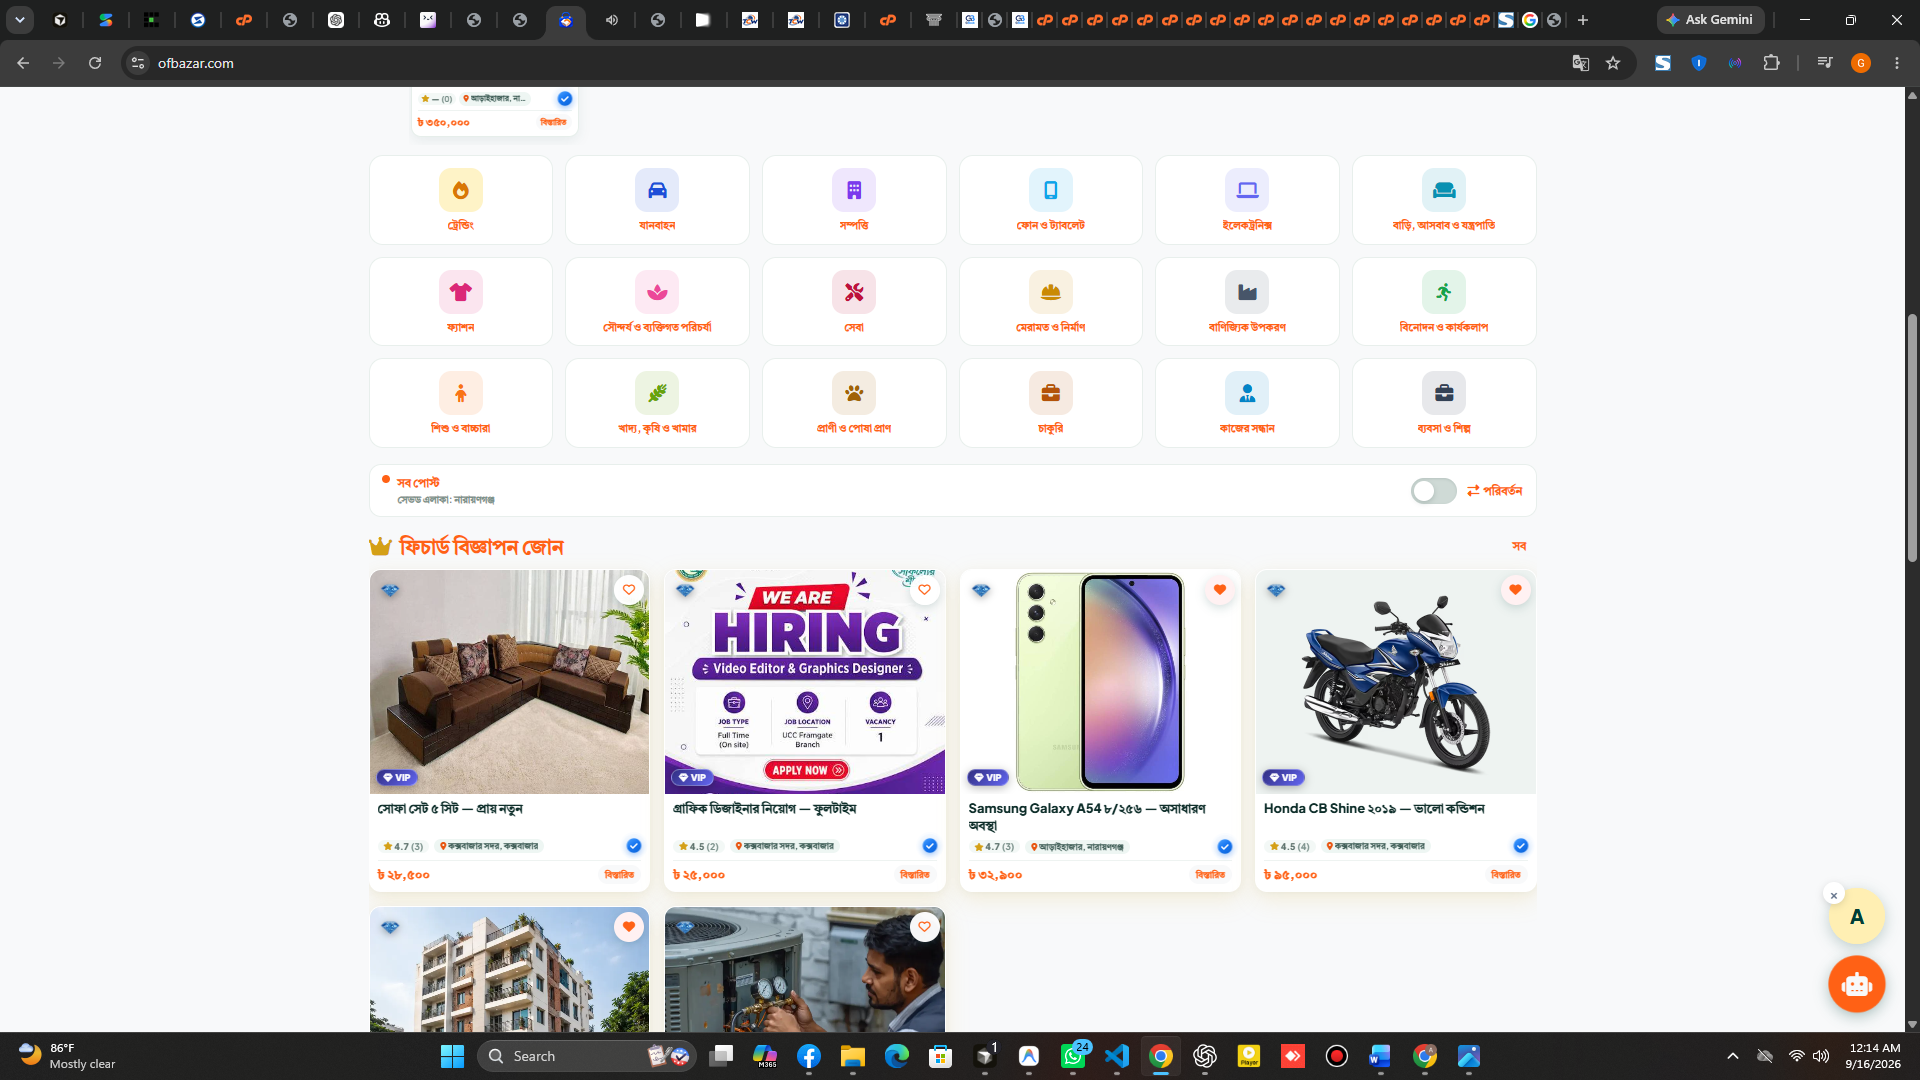This screenshot has height=1080, width=1920.
Task: Open the Honda motorcycle listing image
Action: pos(1396,682)
